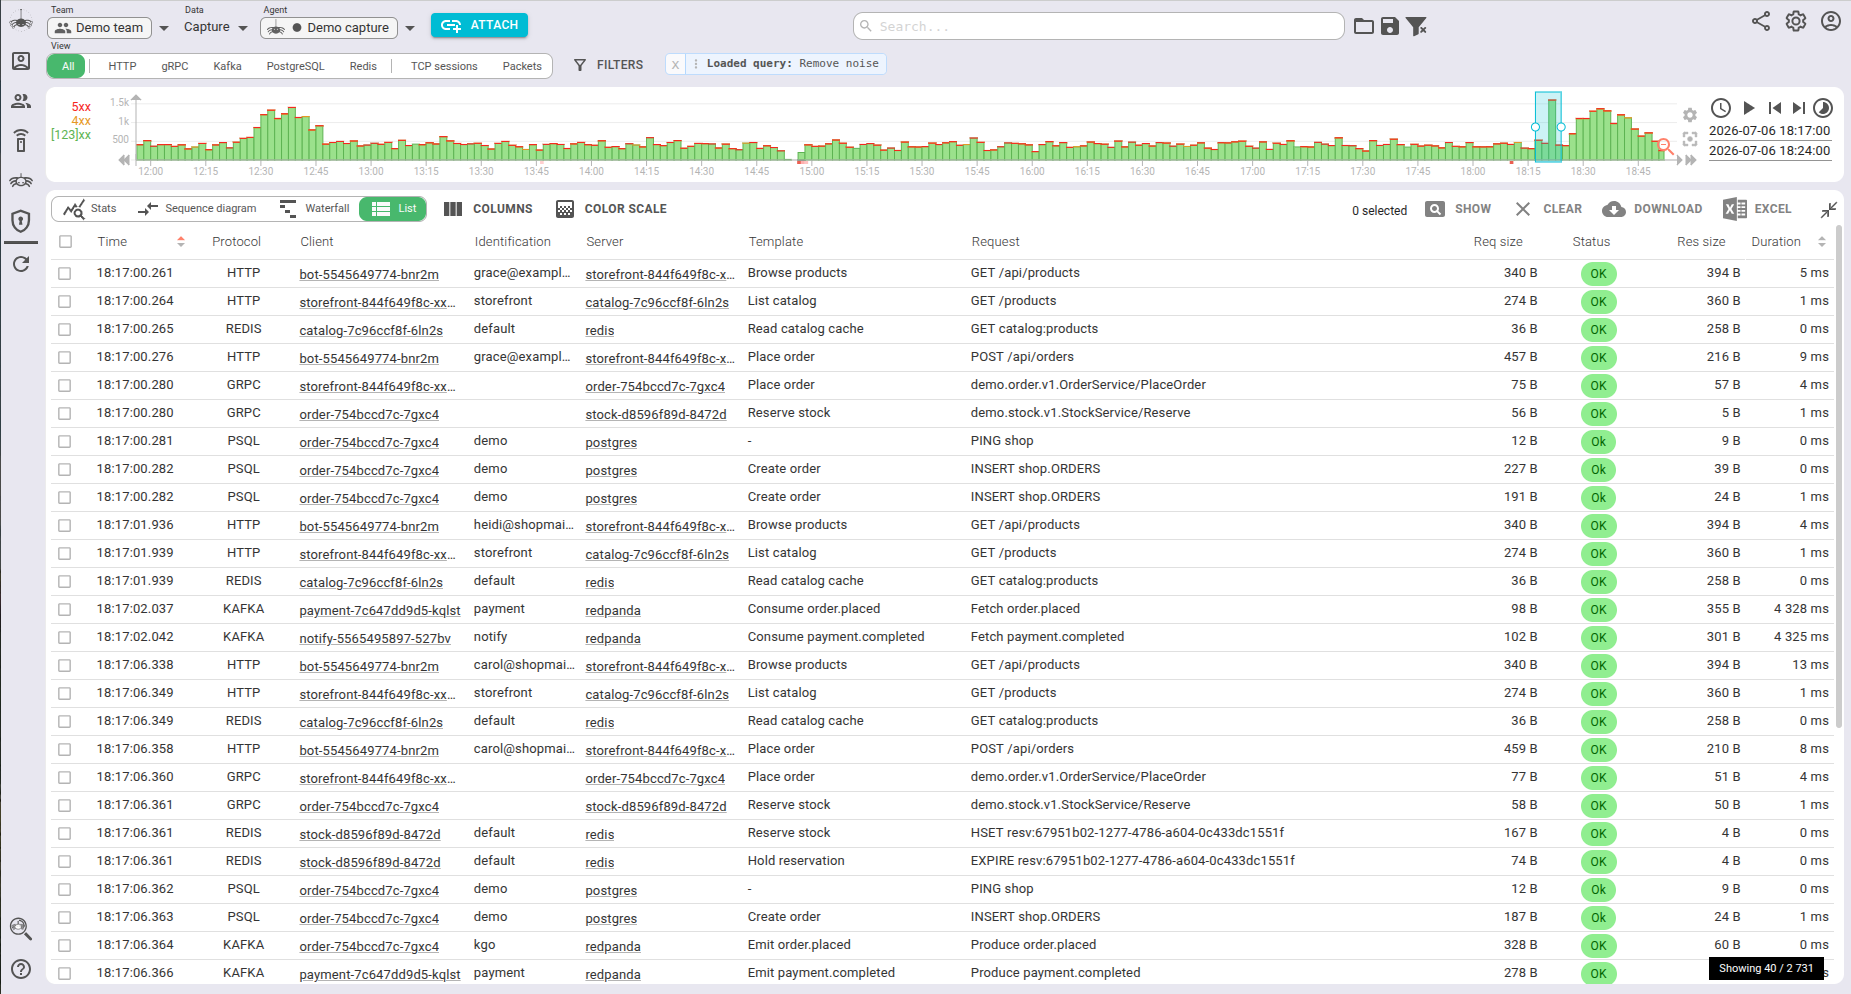Open the Demo team dropdown
Image resolution: width=1851 pixels, height=994 pixels.
pyautogui.click(x=164, y=28)
